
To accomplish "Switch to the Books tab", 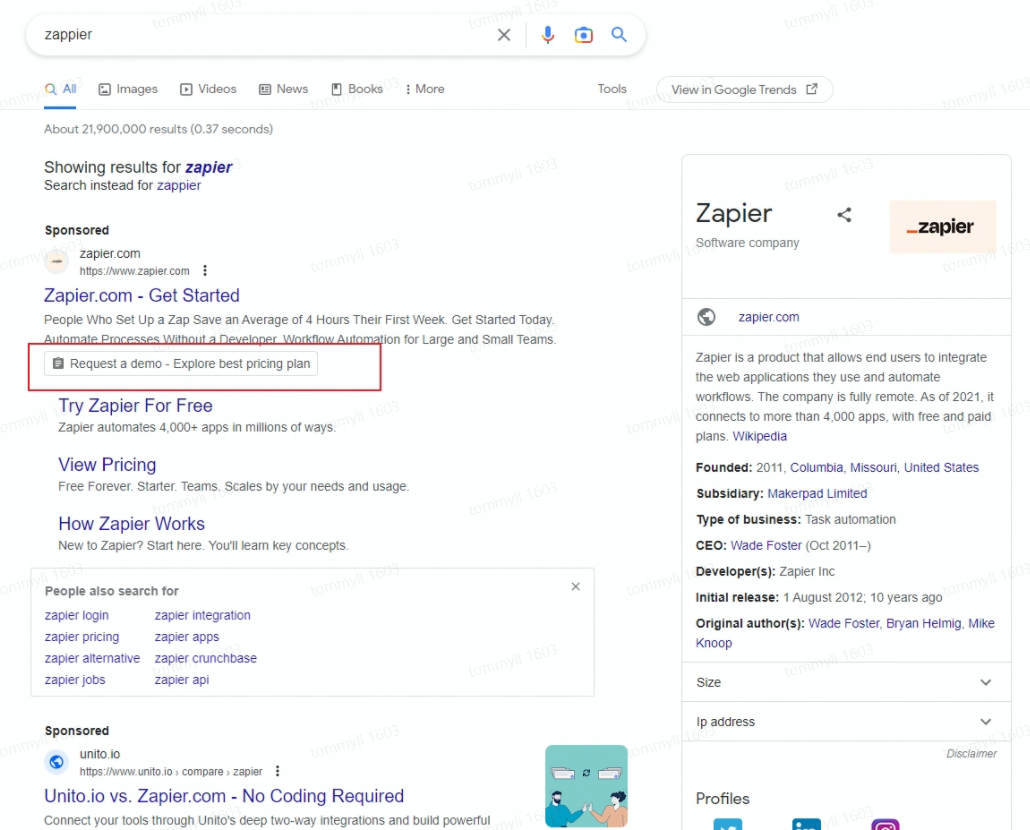I will (x=357, y=89).
